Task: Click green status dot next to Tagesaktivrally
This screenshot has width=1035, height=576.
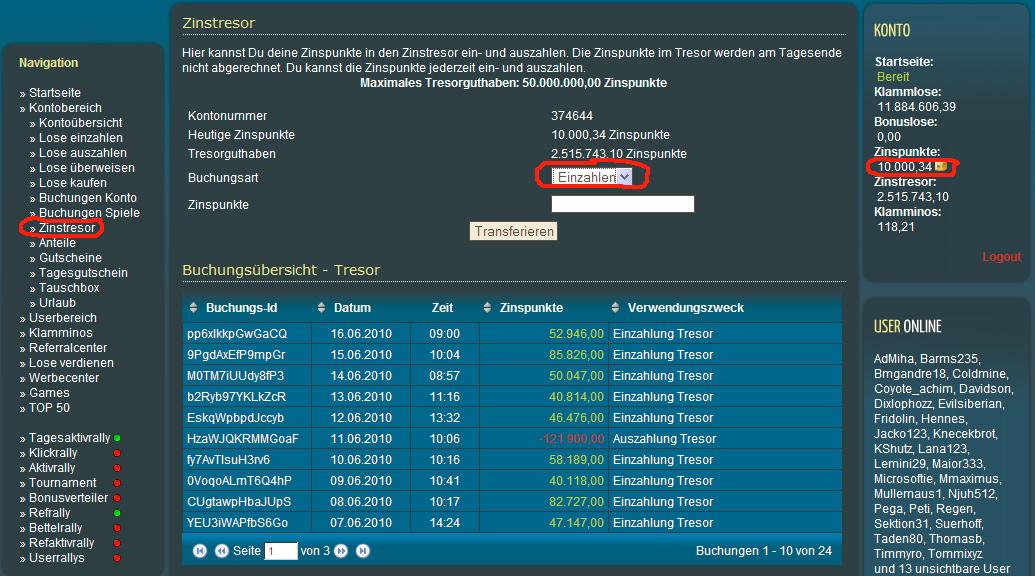Action: click(x=117, y=438)
